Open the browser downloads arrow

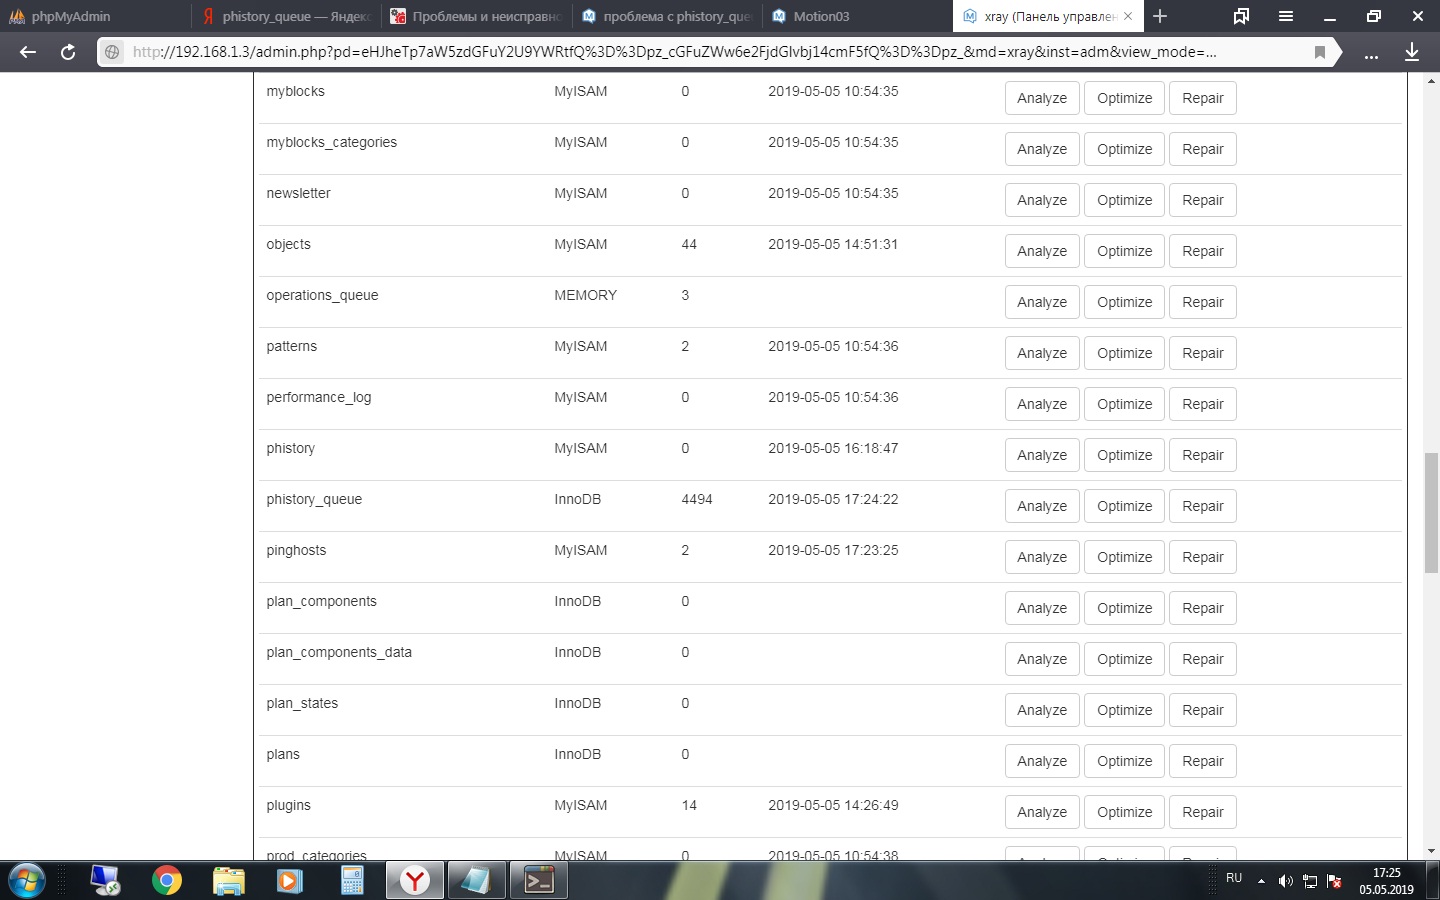(1412, 52)
